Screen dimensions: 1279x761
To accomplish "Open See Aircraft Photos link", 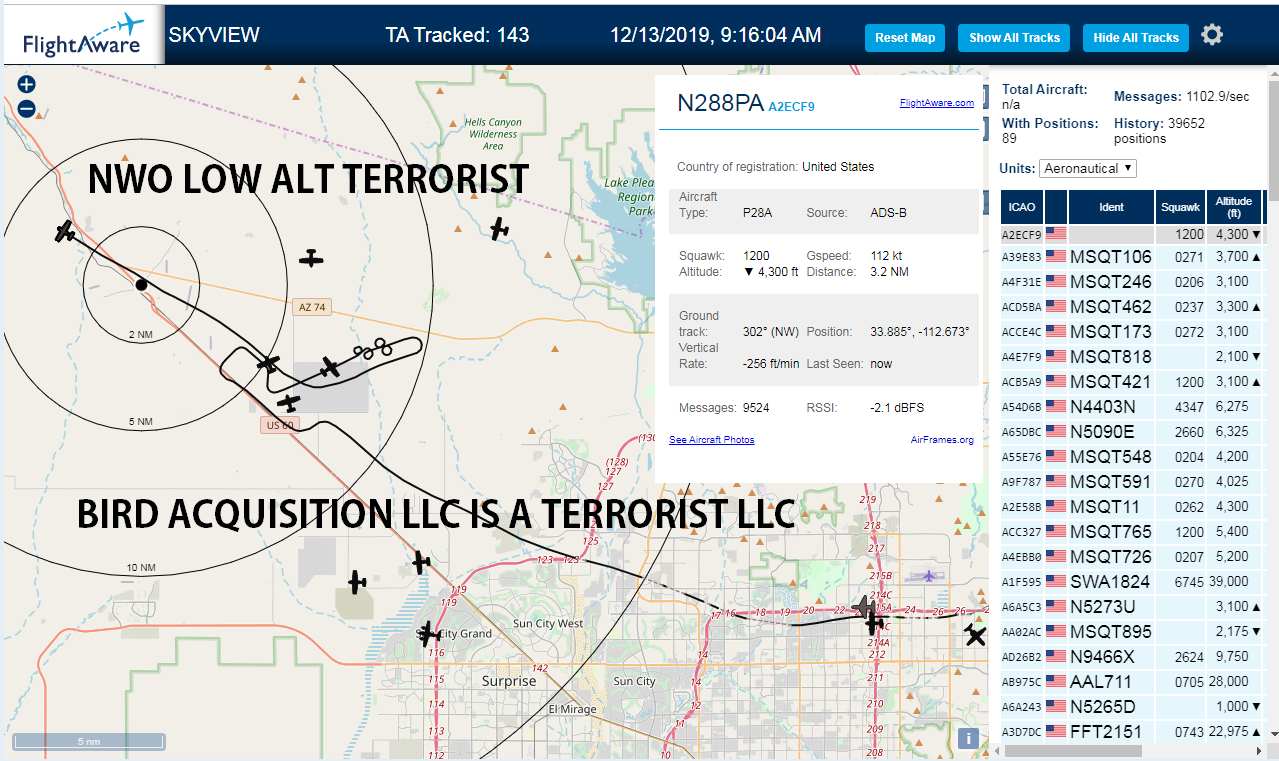I will coord(712,440).
